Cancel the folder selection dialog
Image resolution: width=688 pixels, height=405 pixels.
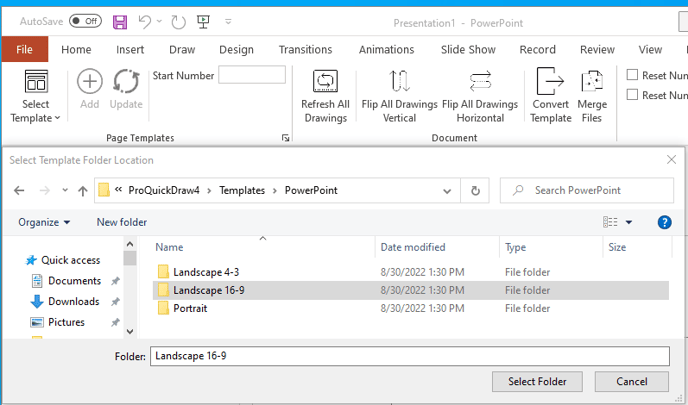tap(631, 382)
